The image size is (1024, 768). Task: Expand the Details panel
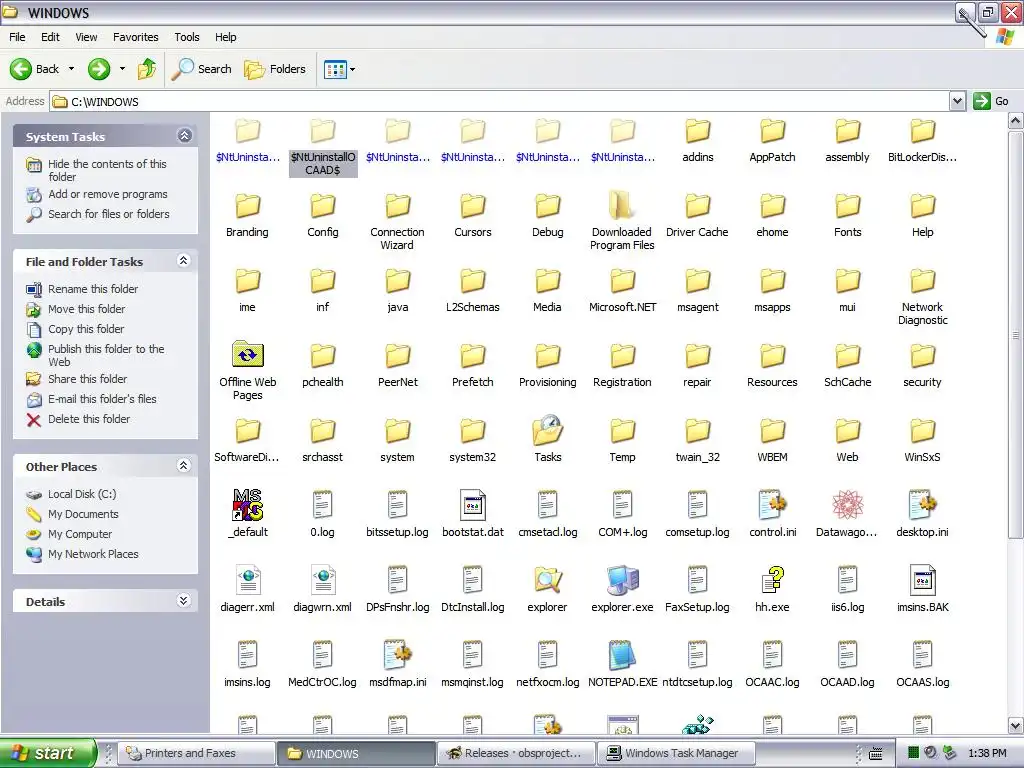[184, 601]
